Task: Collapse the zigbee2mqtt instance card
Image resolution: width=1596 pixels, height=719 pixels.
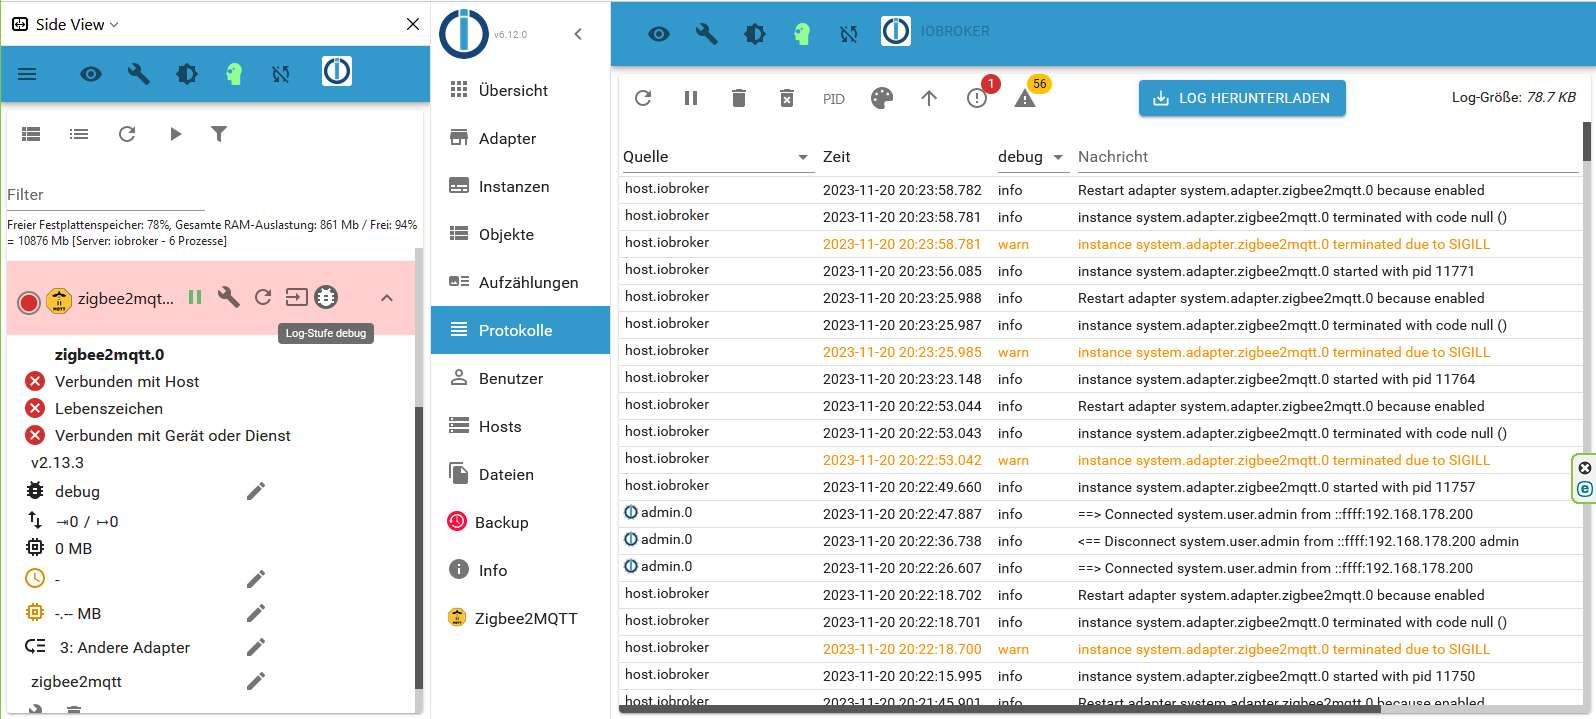Action: (x=387, y=298)
